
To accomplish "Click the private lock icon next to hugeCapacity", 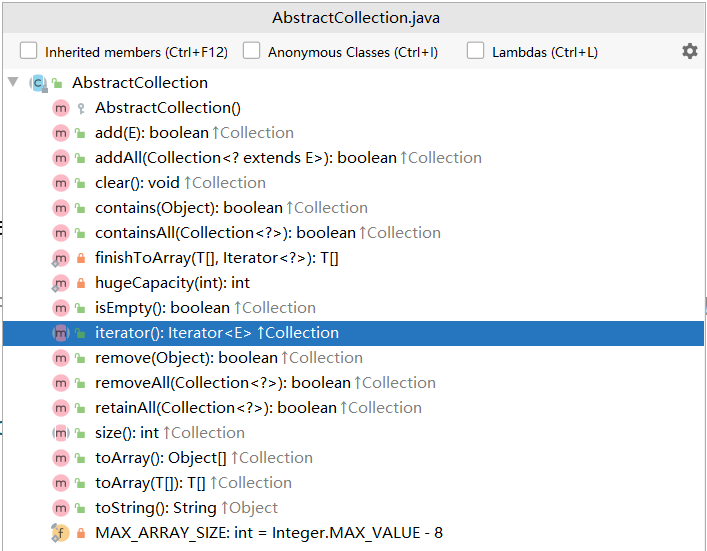I will click(x=81, y=283).
